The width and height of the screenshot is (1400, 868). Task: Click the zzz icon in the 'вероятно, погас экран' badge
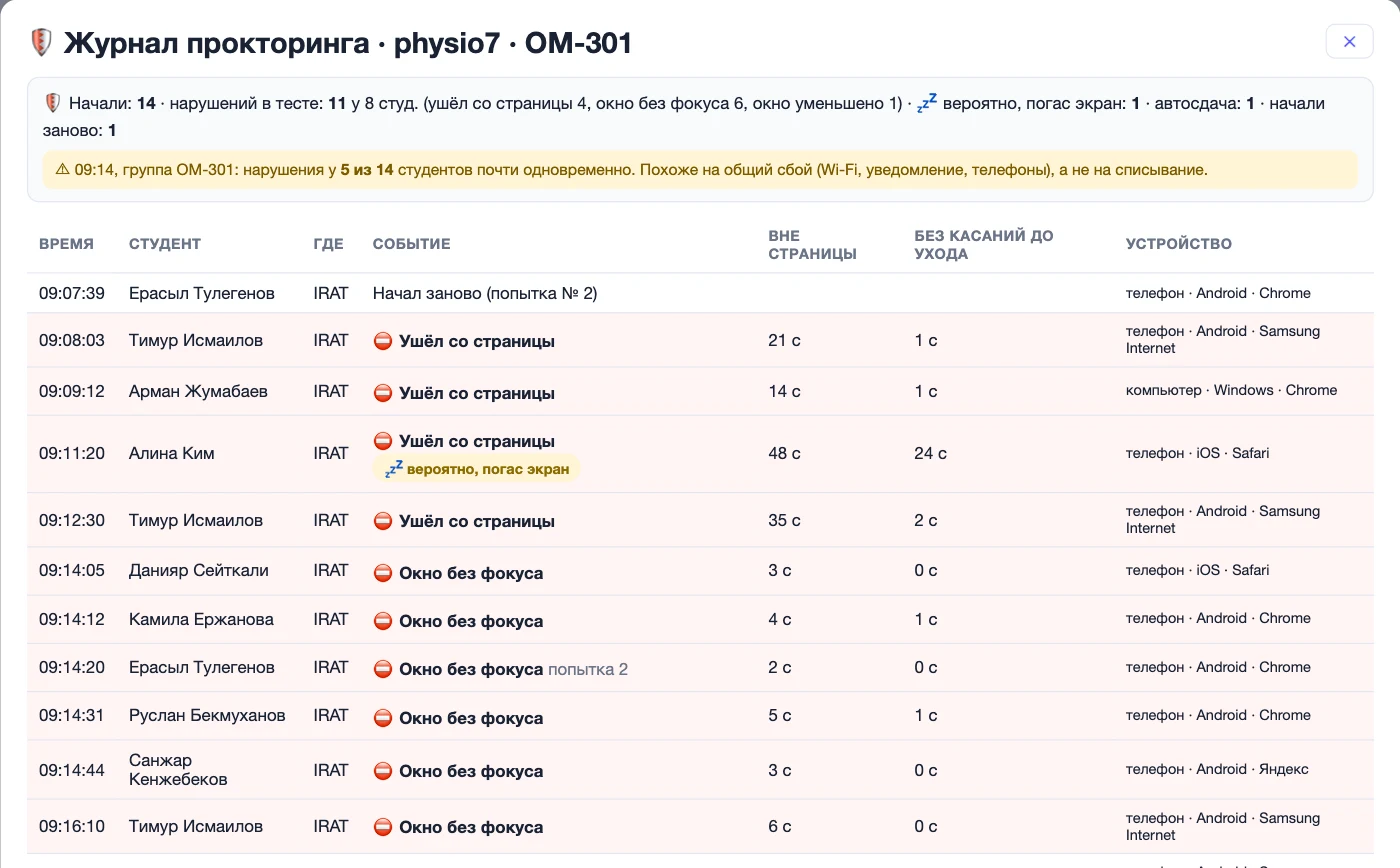coord(393,469)
